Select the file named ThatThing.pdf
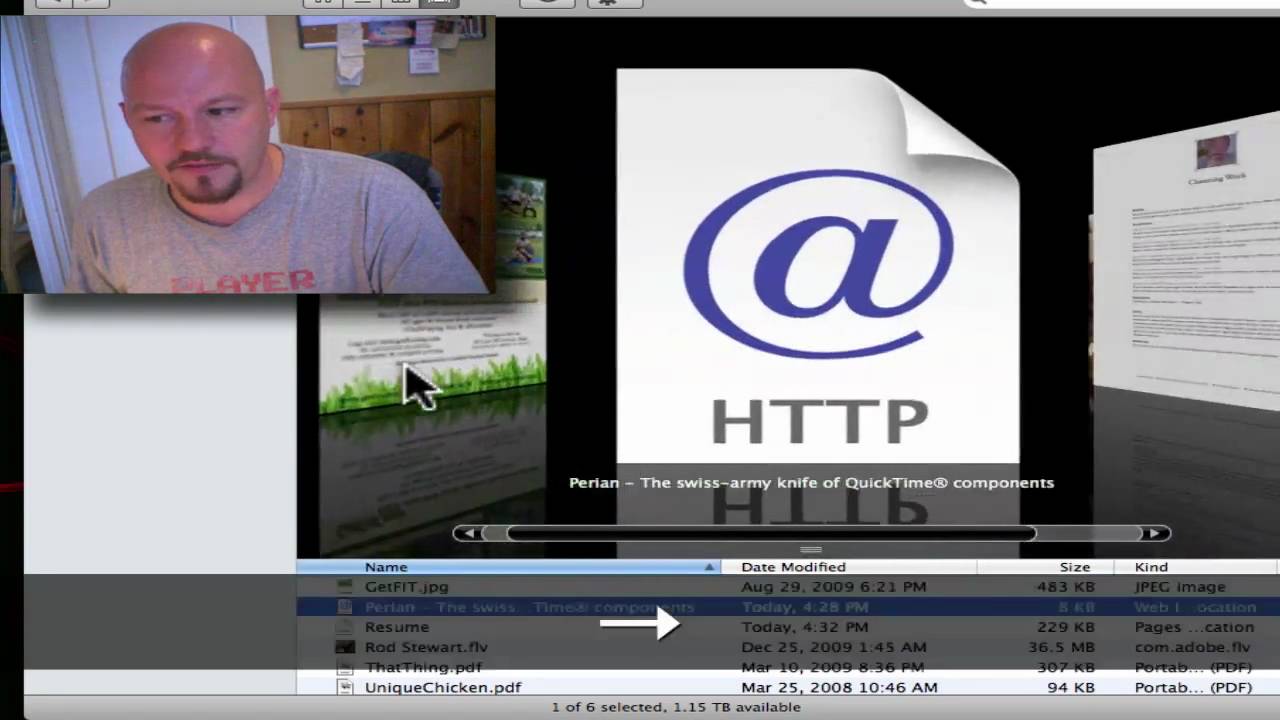Viewport: 1280px width, 720px height. (x=423, y=667)
